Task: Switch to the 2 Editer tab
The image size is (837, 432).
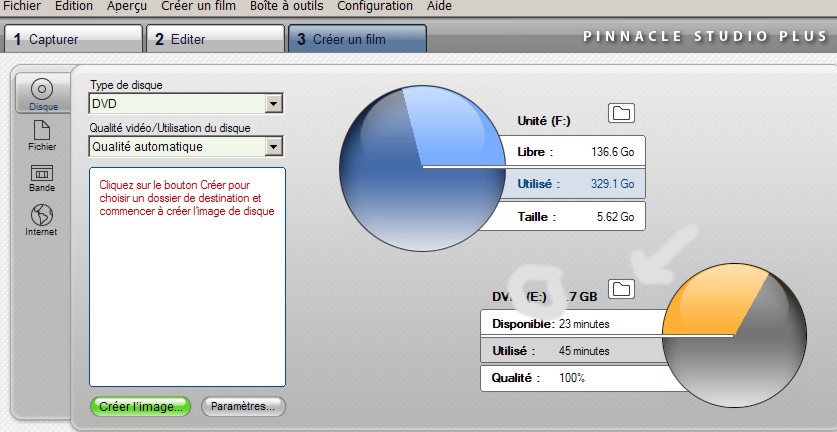Action: click(x=215, y=39)
